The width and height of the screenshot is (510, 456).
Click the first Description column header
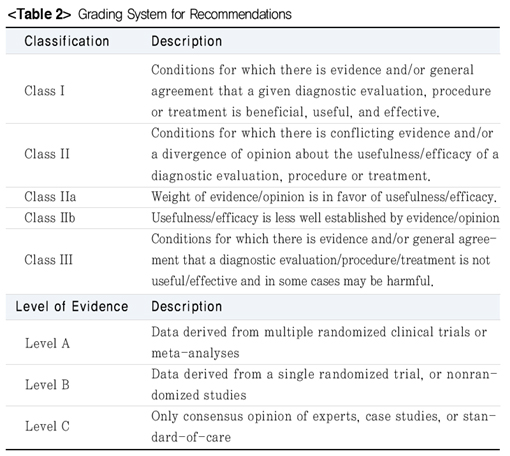tap(187, 41)
